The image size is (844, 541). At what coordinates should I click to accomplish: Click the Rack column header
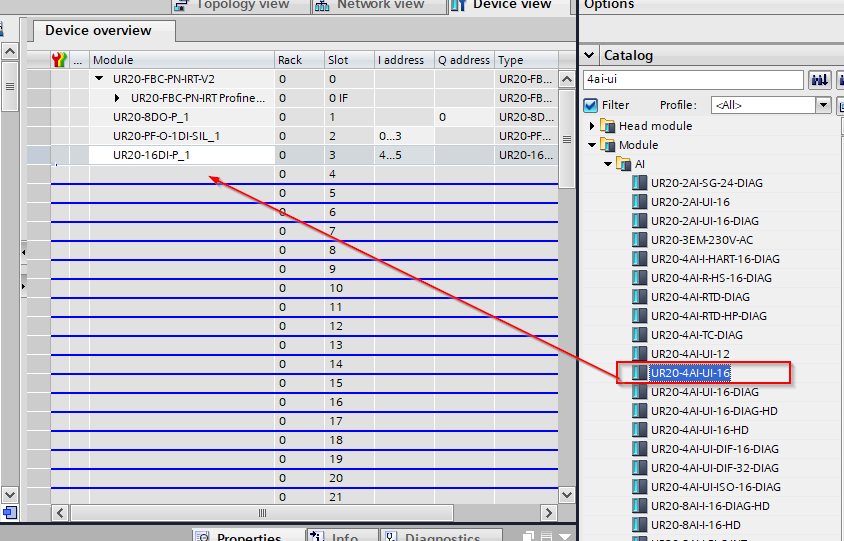tap(299, 60)
